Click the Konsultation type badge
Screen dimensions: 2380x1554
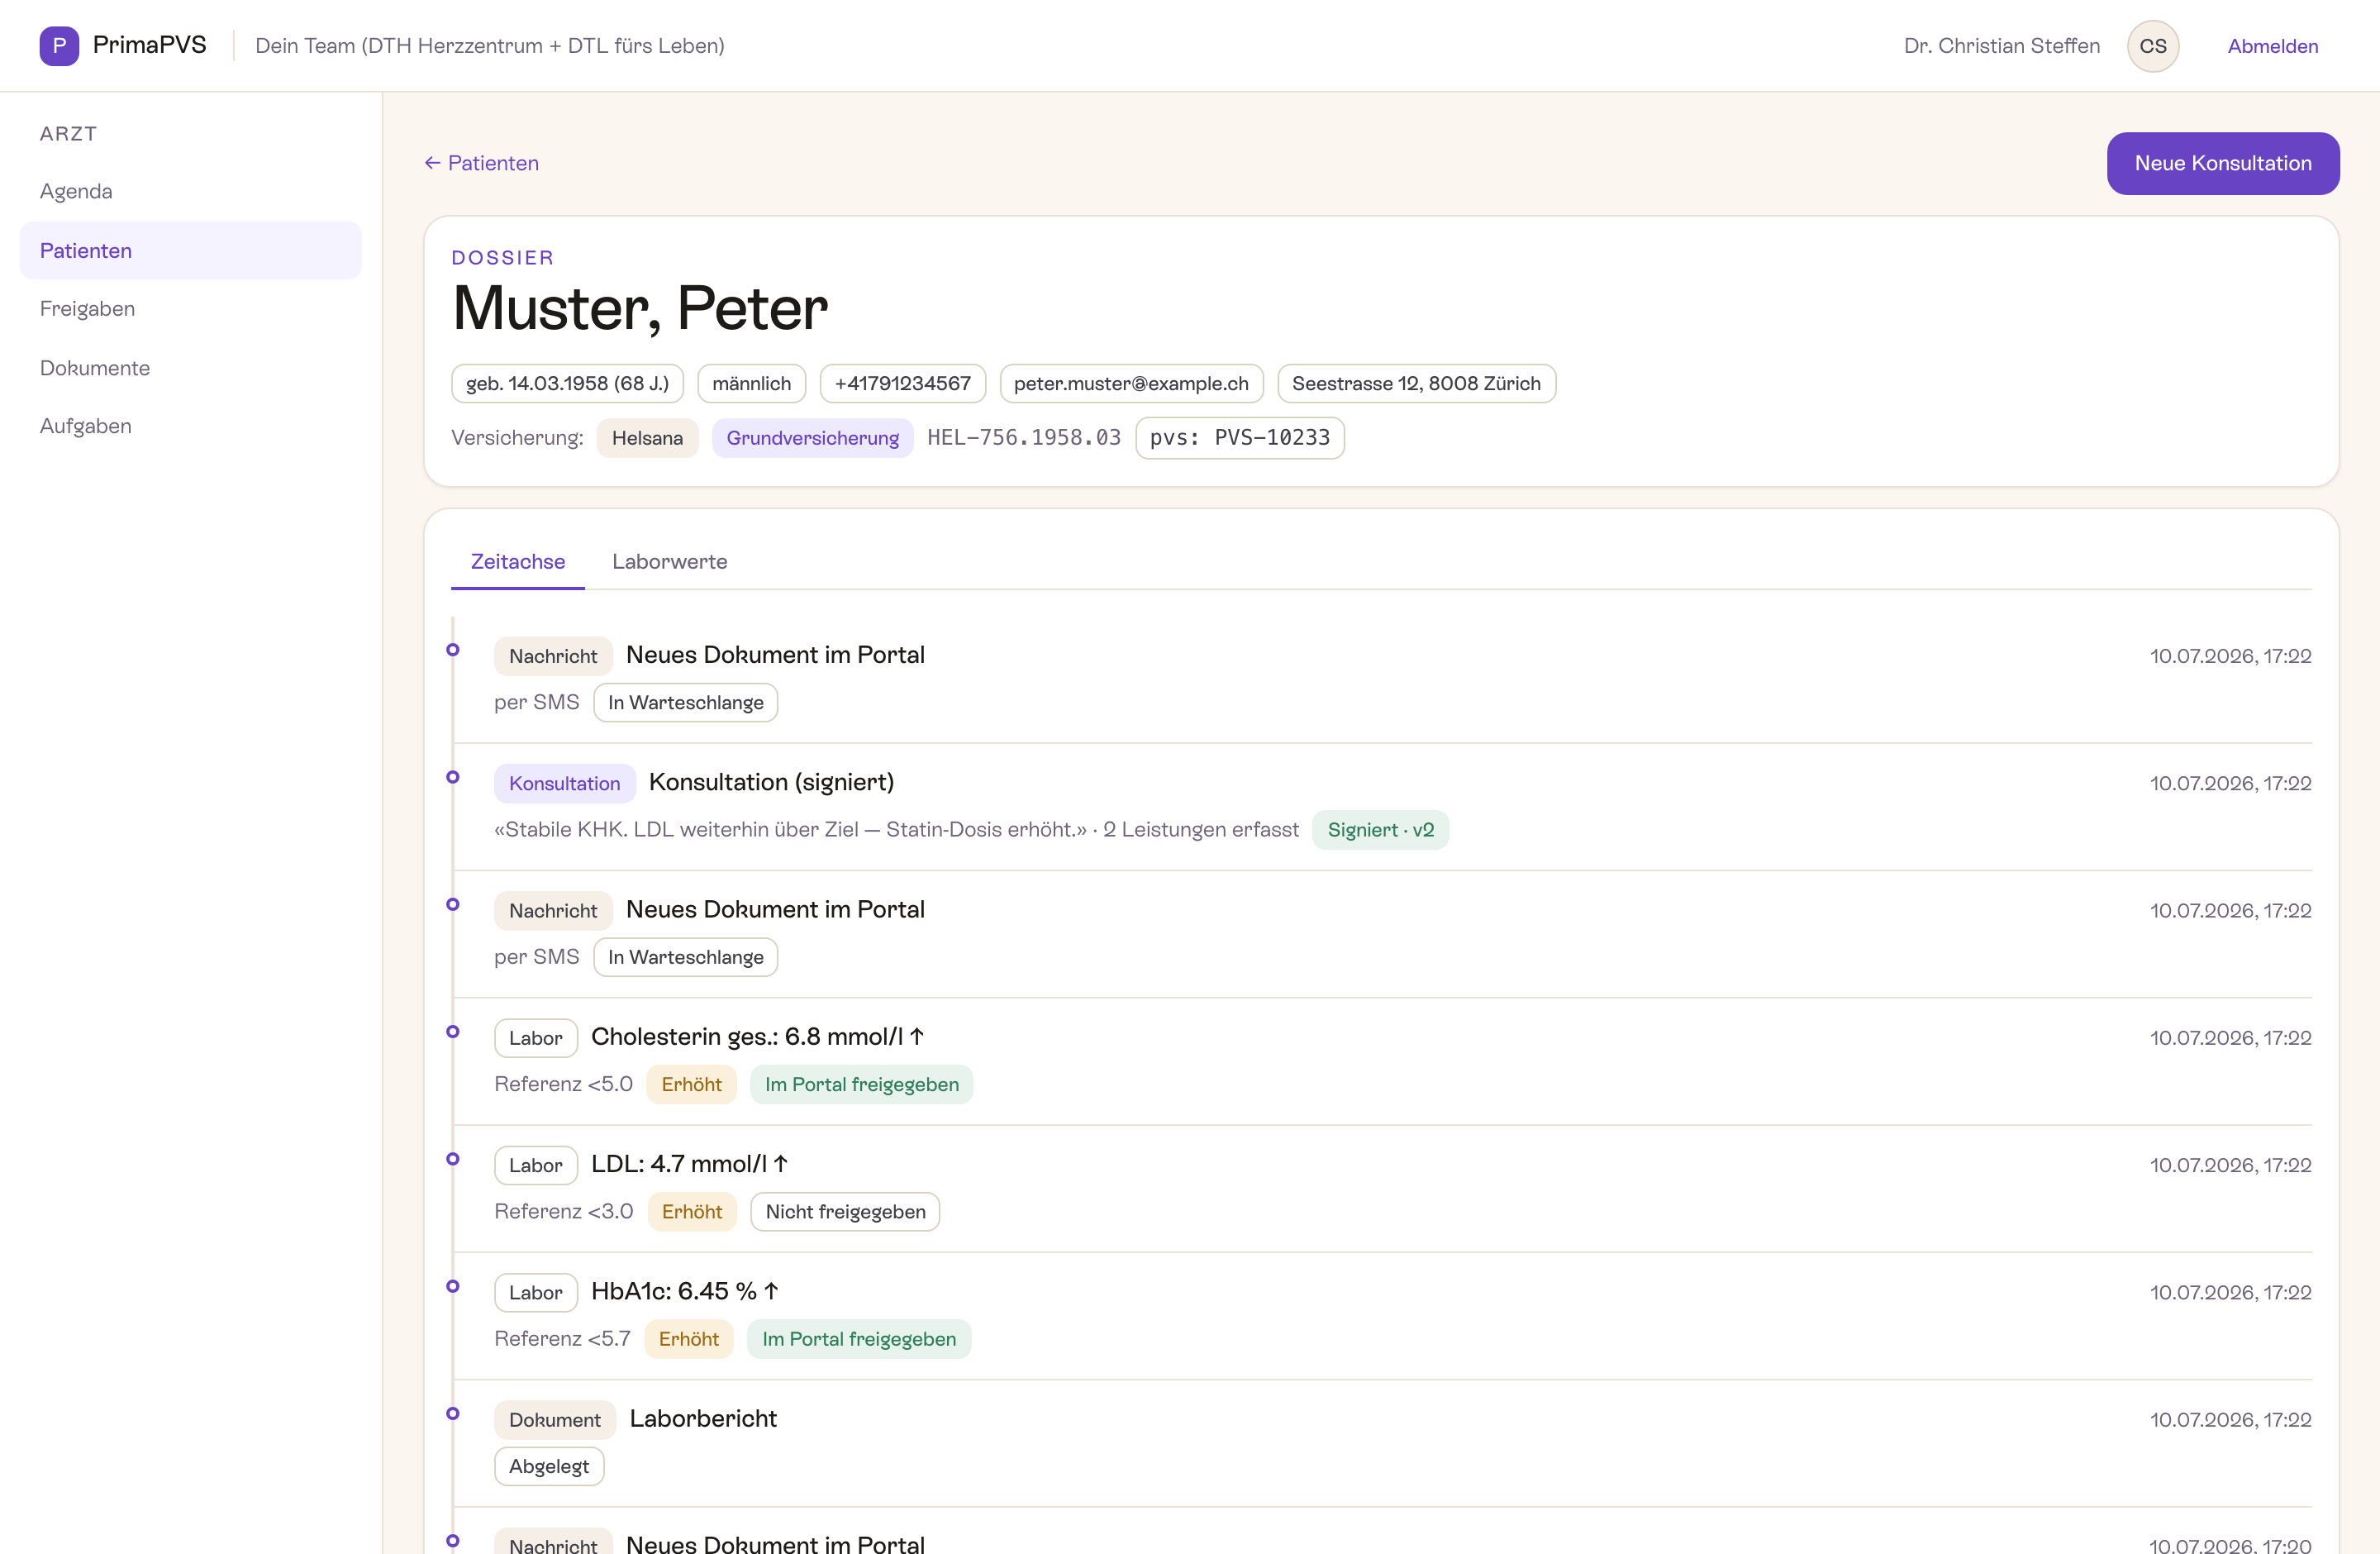click(564, 783)
